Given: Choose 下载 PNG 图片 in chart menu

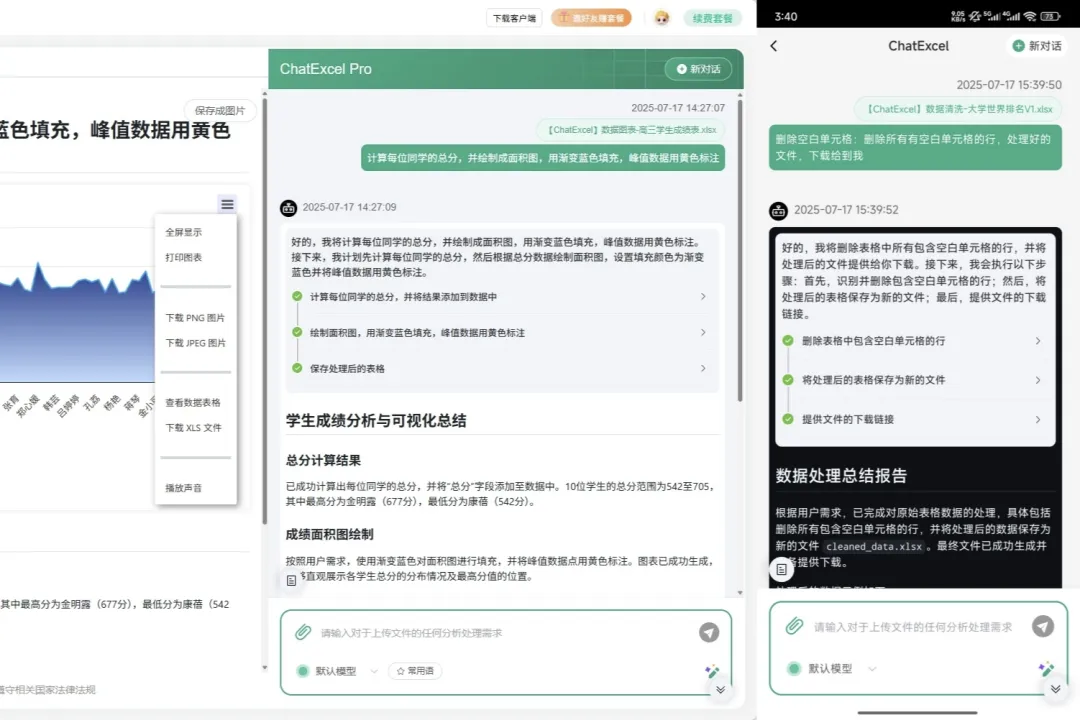Looking at the screenshot, I should [195, 318].
